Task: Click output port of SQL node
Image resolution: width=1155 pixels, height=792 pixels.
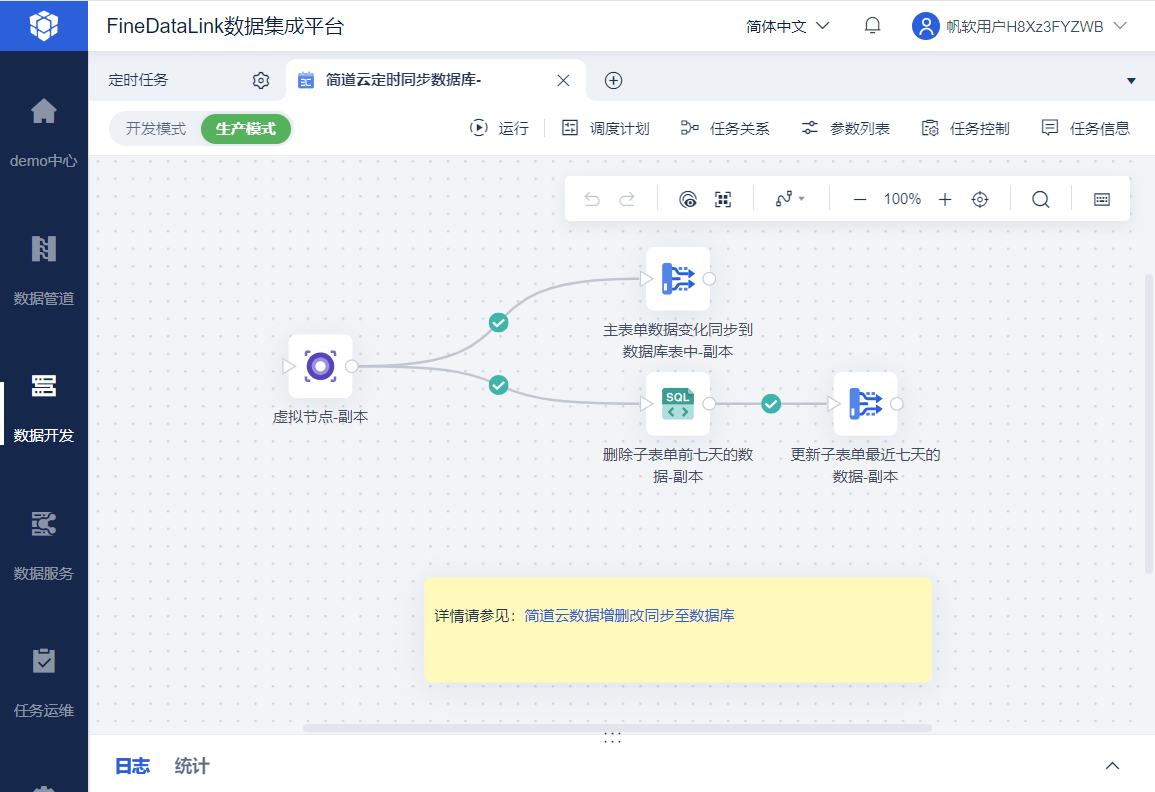Action: tap(709, 404)
